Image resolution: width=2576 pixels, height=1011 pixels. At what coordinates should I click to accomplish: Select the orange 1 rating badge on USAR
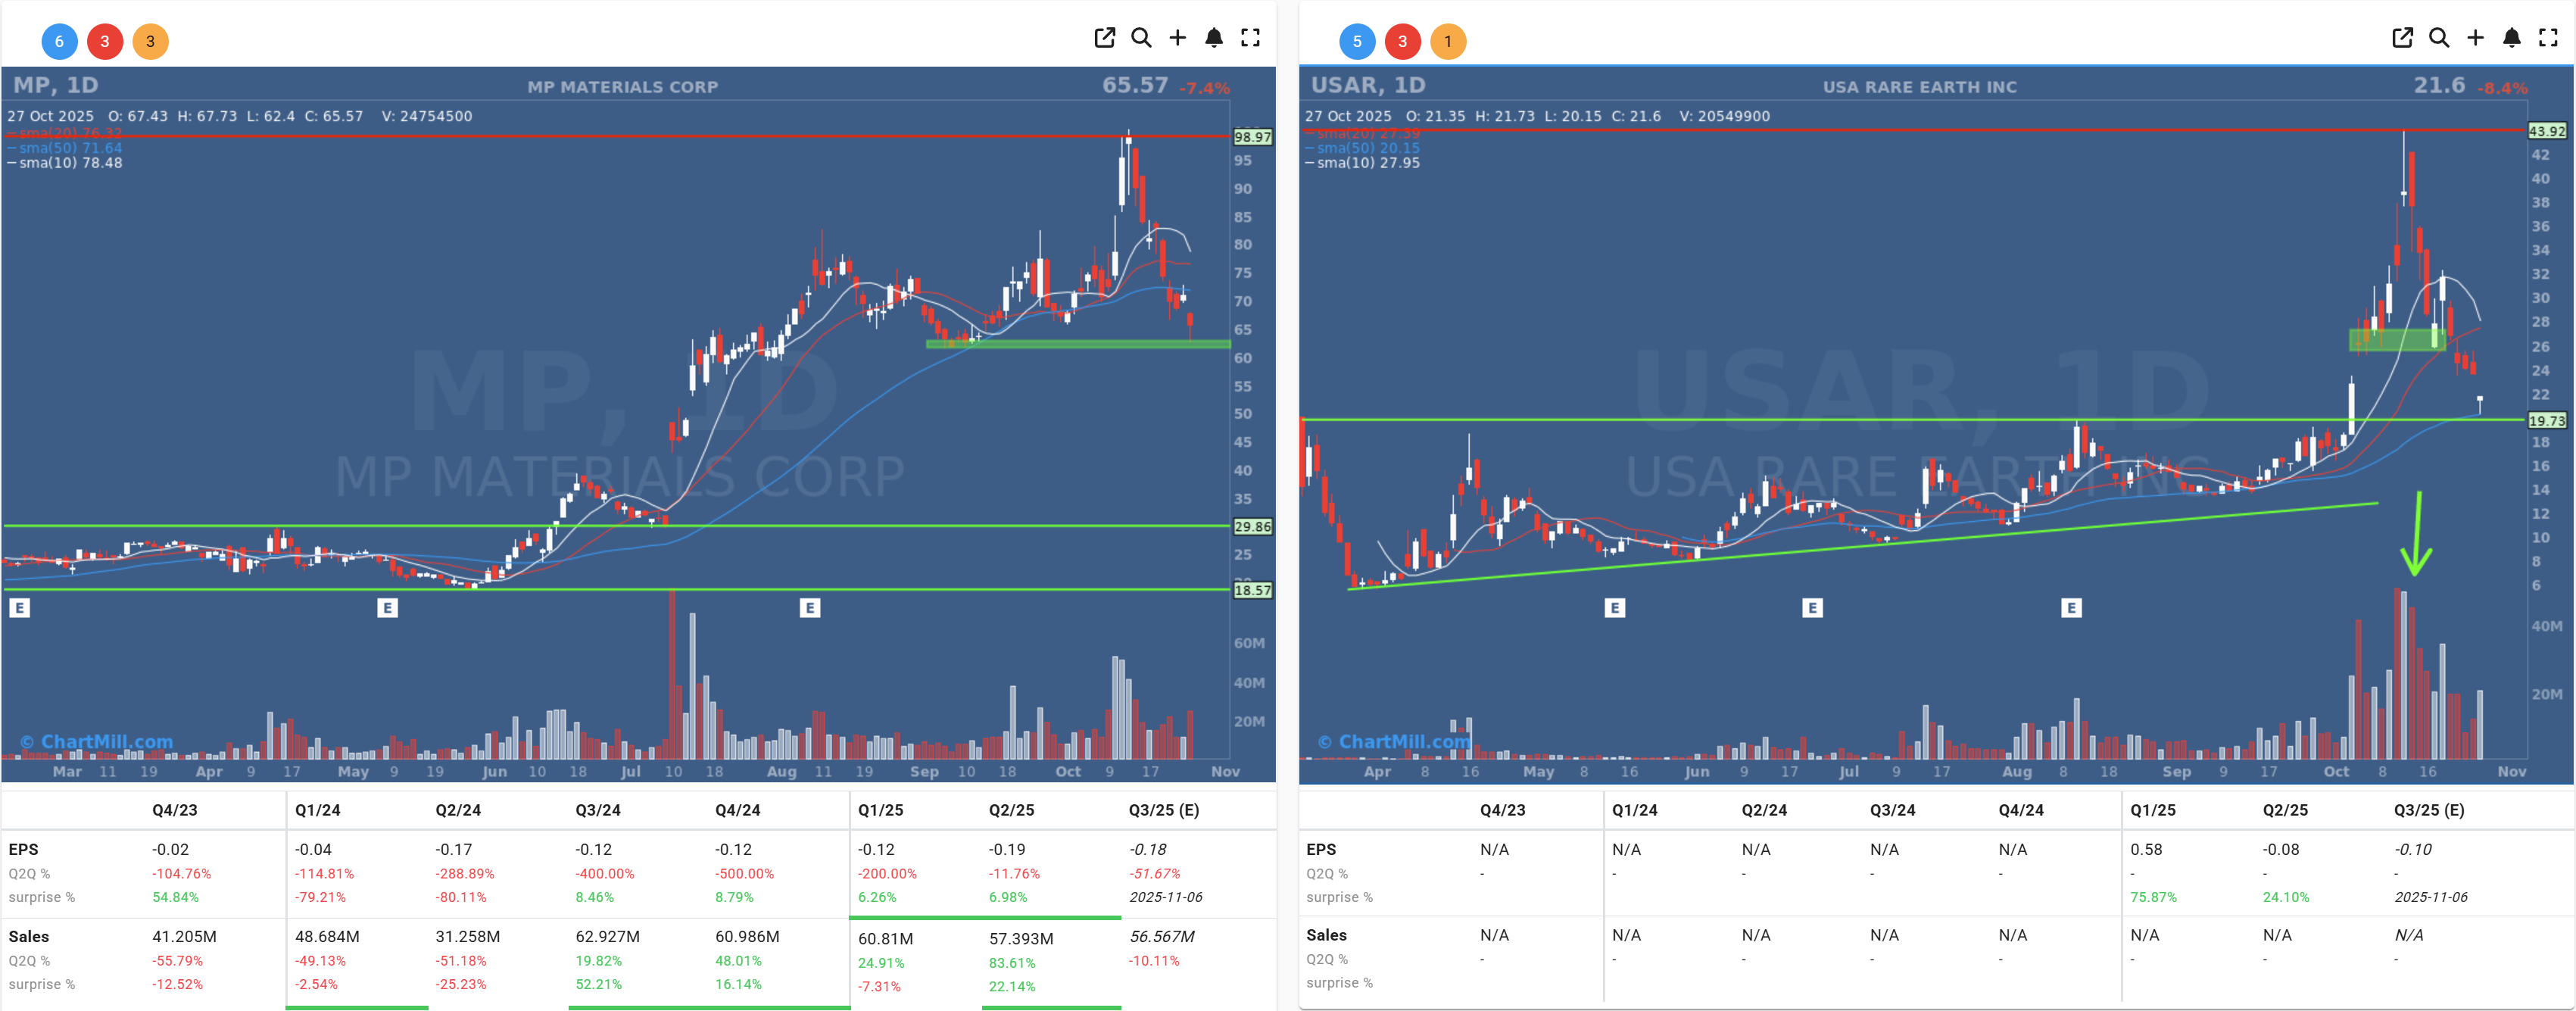[1450, 41]
